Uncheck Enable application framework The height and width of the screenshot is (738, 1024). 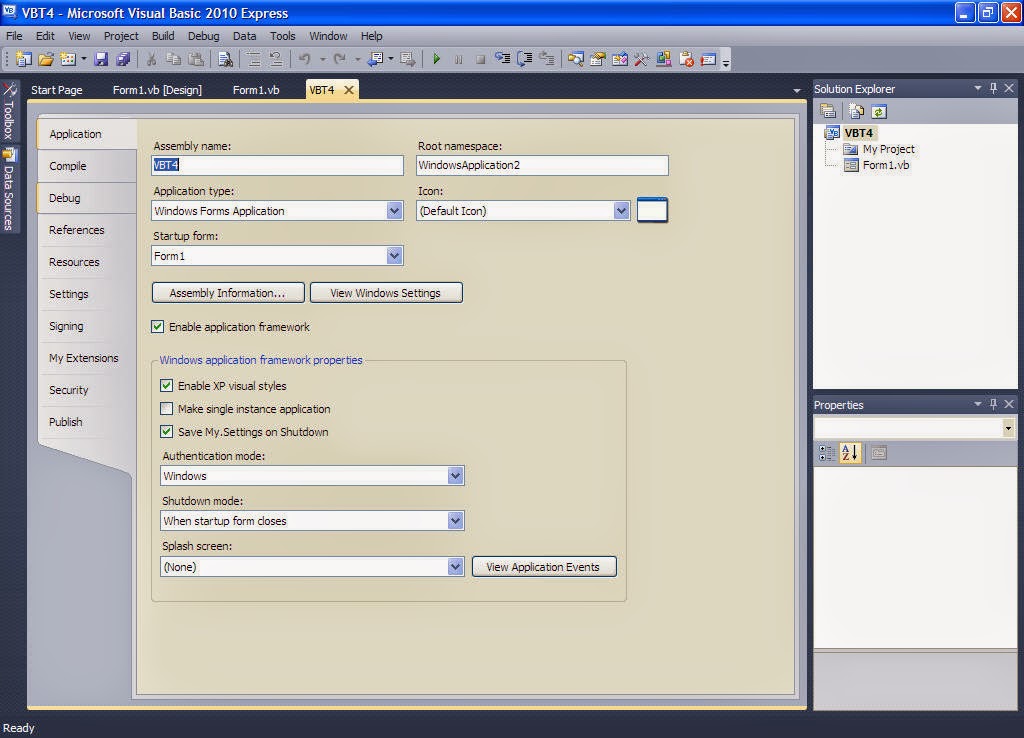[x=157, y=326]
